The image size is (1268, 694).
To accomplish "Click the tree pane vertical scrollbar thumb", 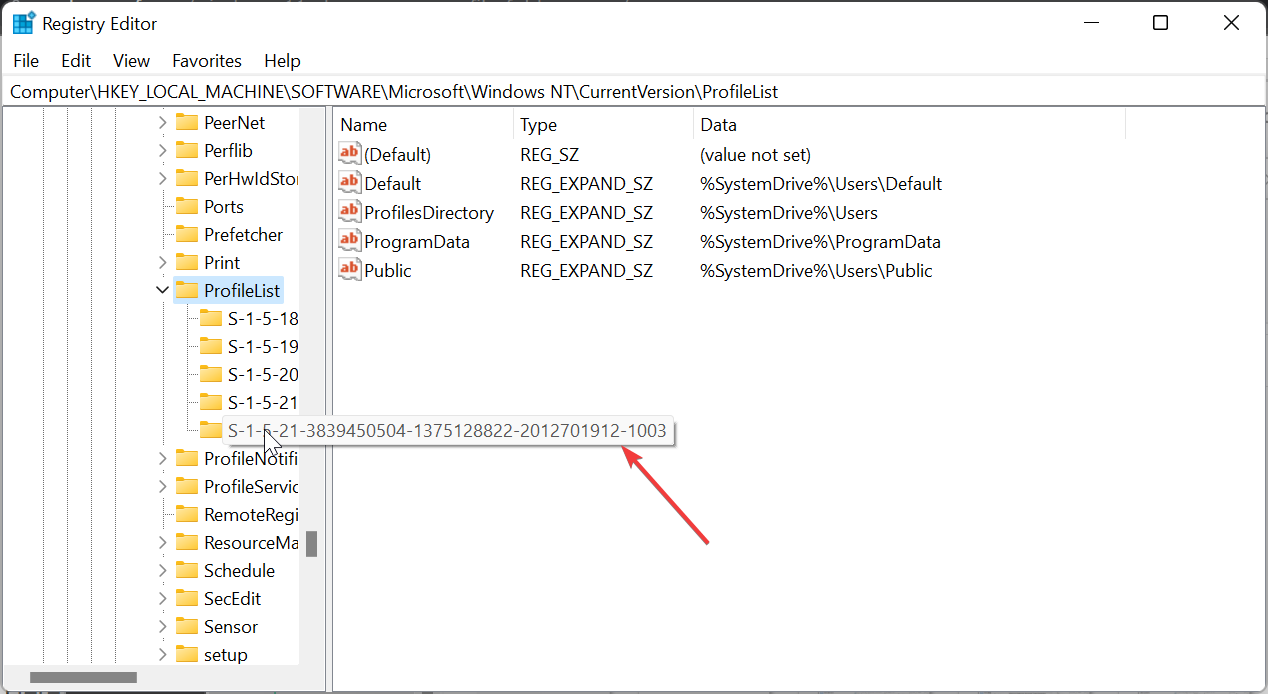I will 312,544.
